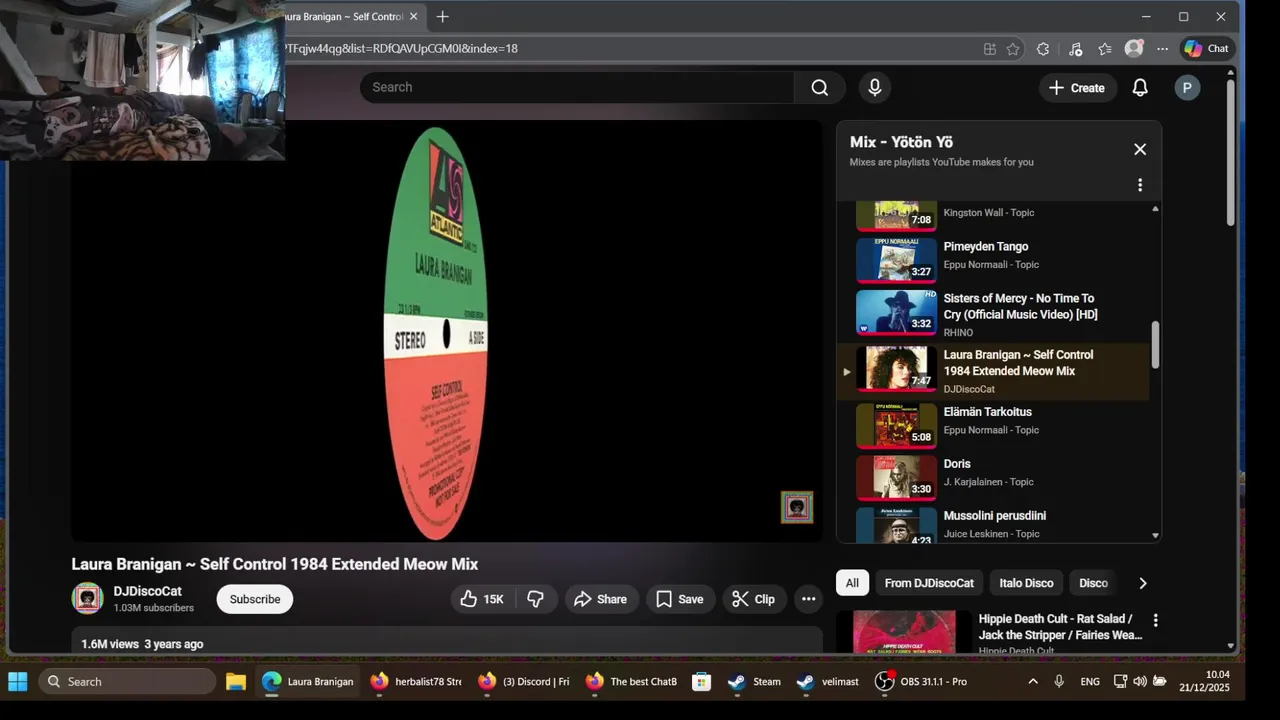The height and width of the screenshot is (720, 1280).
Task: Open the Windows Start menu
Action: coord(18,682)
